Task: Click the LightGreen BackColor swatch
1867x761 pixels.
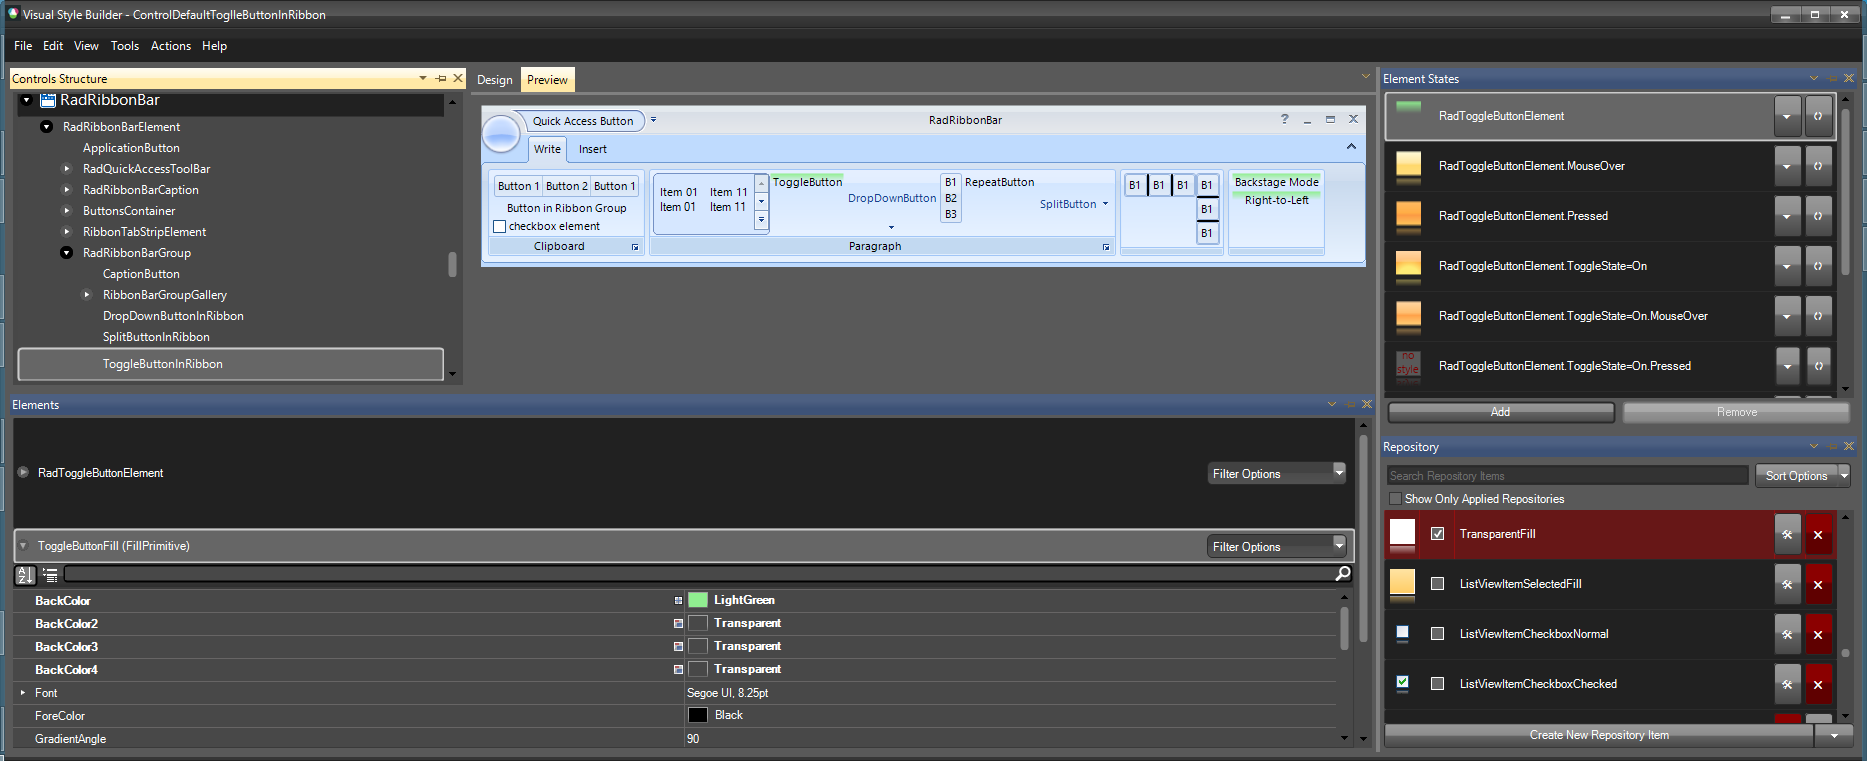Action: click(x=698, y=600)
